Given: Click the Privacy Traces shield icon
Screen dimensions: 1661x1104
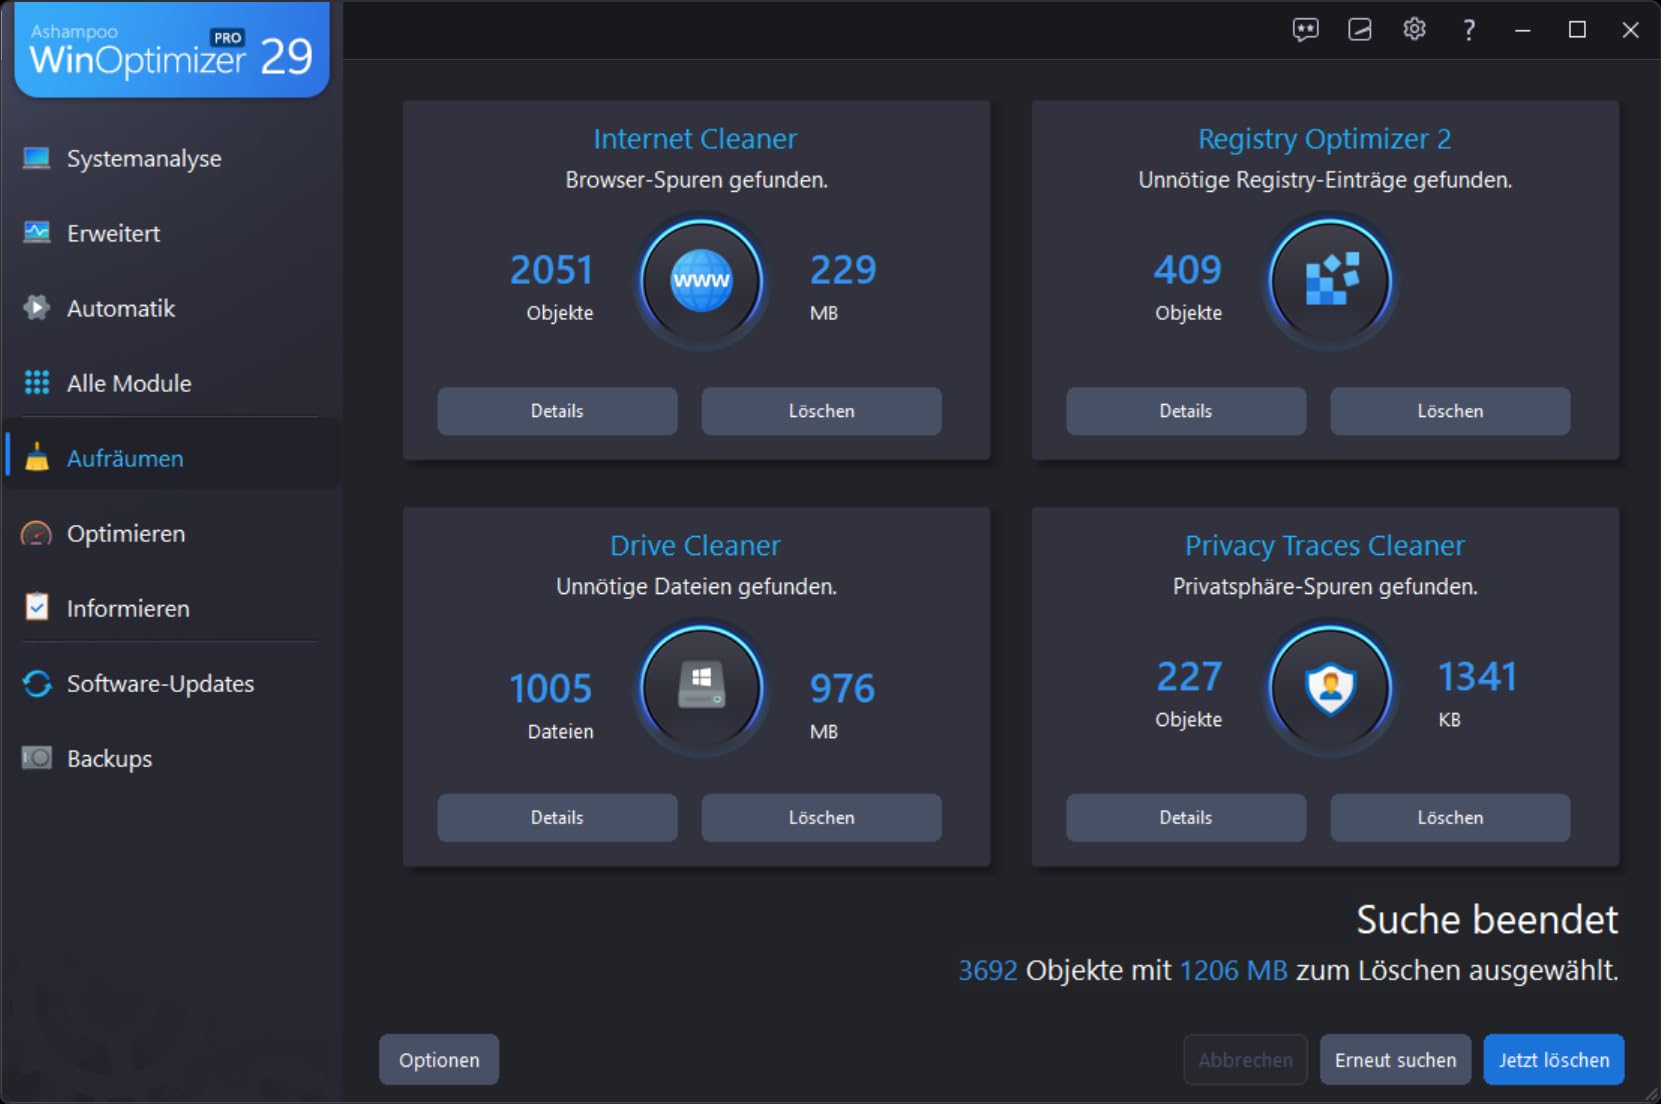Looking at the screenshot, I should pos(1330,688).
